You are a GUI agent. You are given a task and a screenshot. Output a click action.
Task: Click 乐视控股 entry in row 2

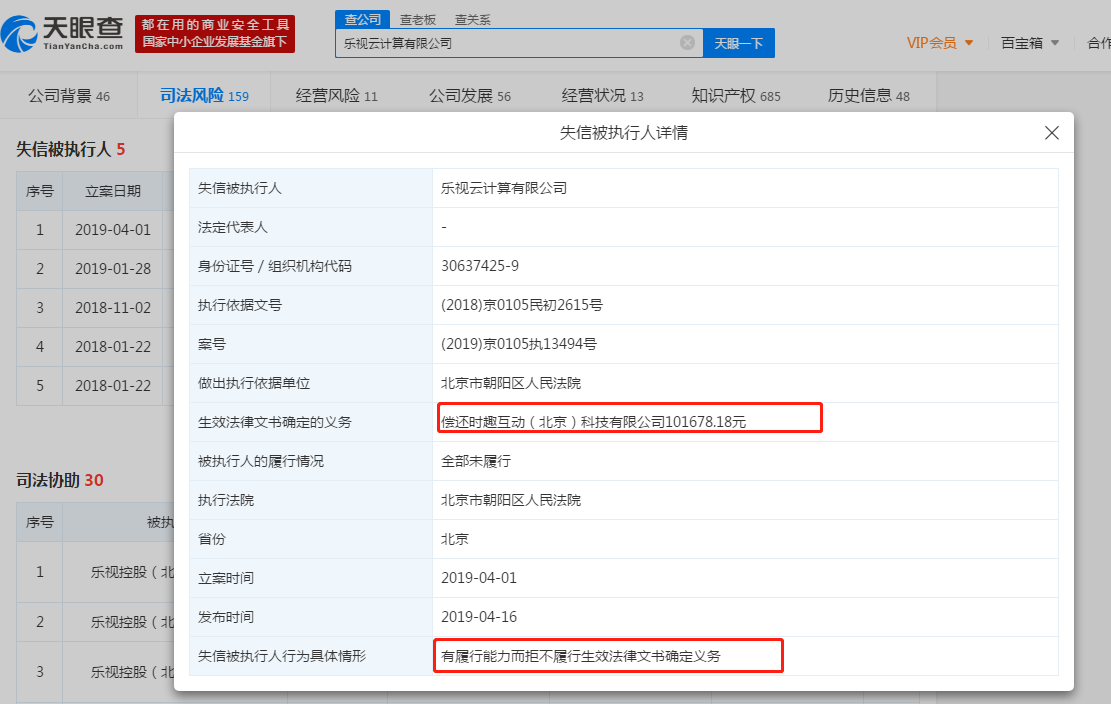tap(132, 622)
